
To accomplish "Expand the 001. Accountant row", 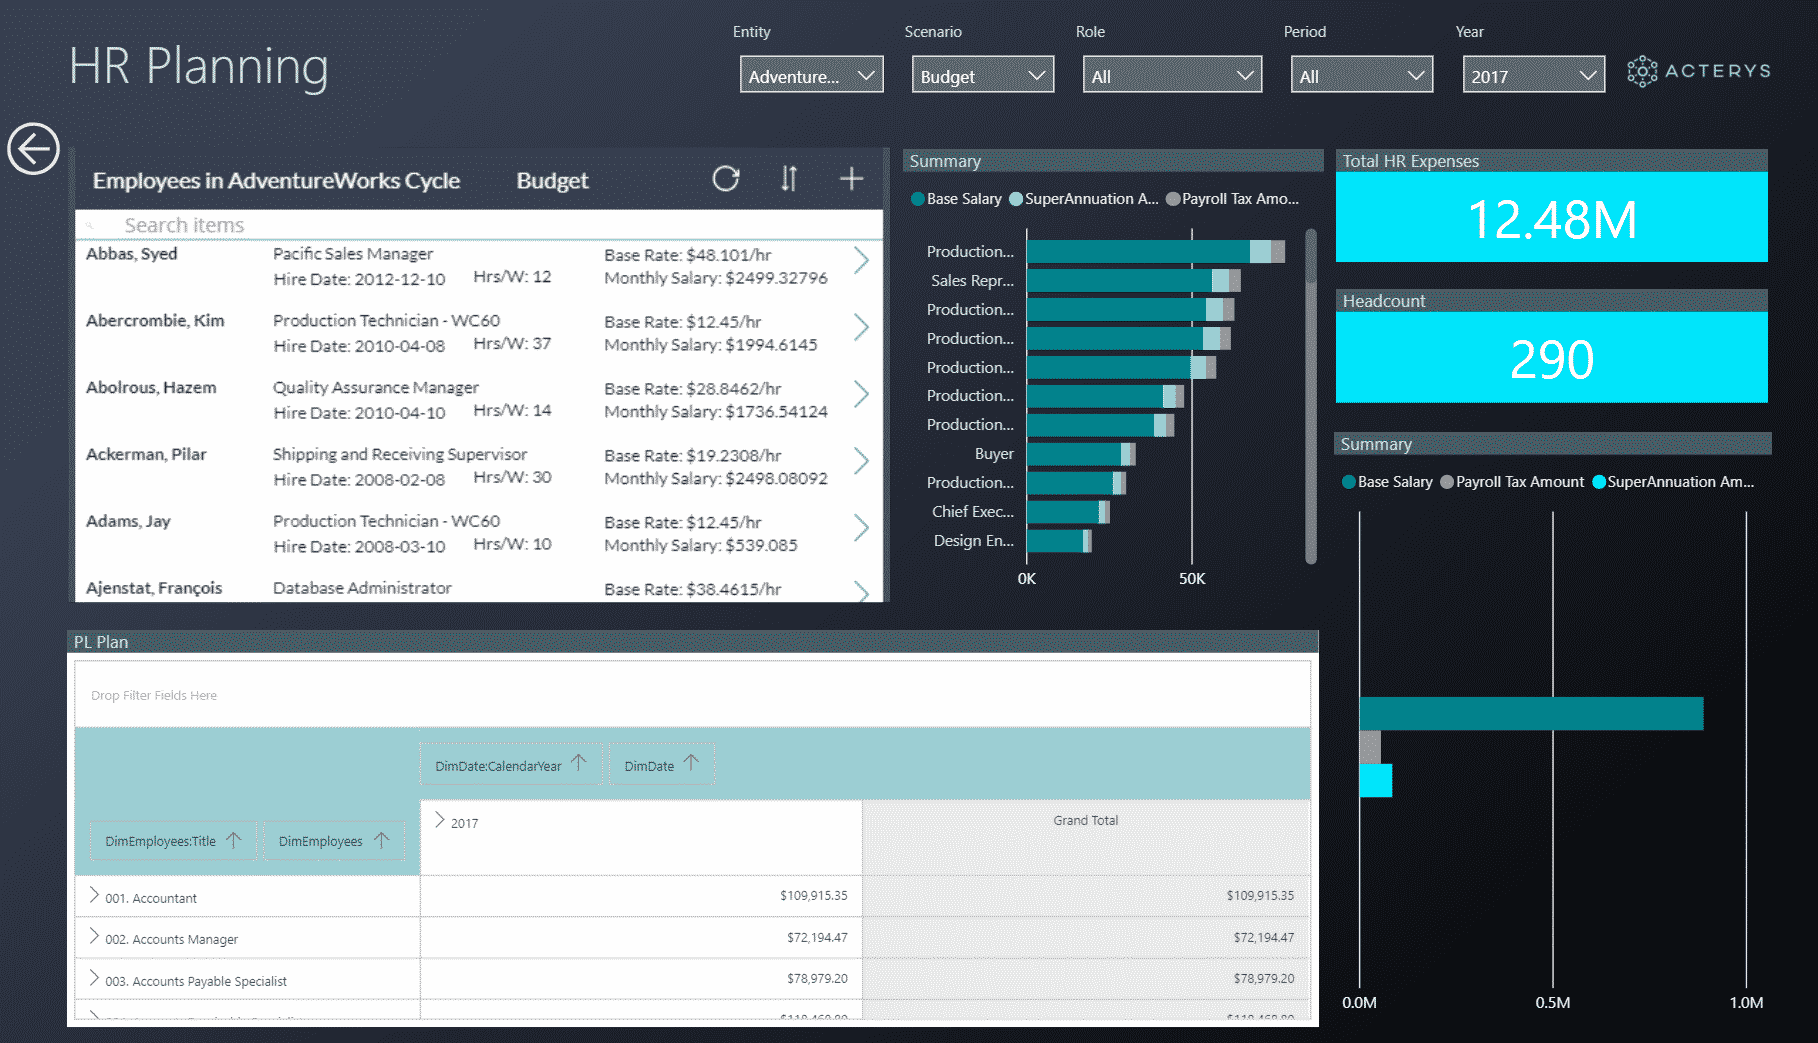I will coord(93,896).
